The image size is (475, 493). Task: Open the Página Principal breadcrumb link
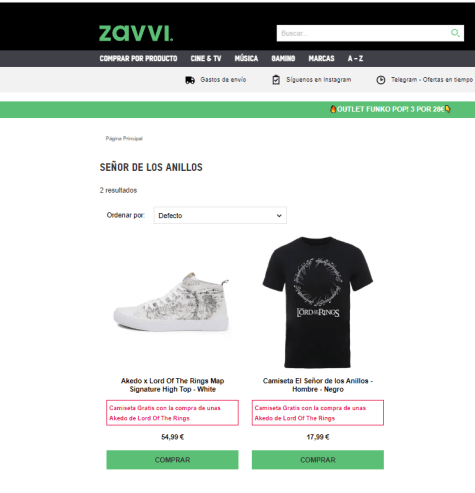coord(124,138)
